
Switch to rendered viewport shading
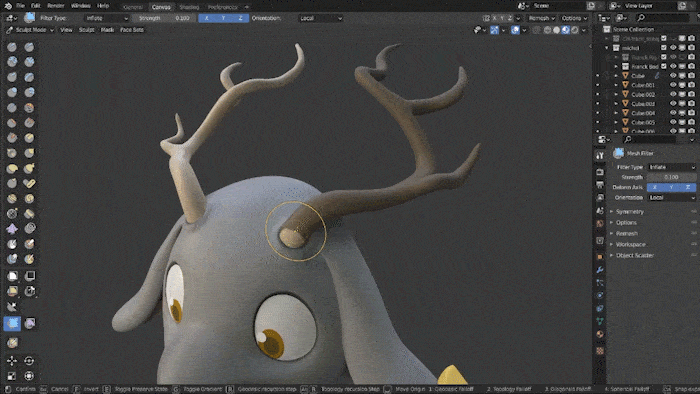[x=575, y=30]
